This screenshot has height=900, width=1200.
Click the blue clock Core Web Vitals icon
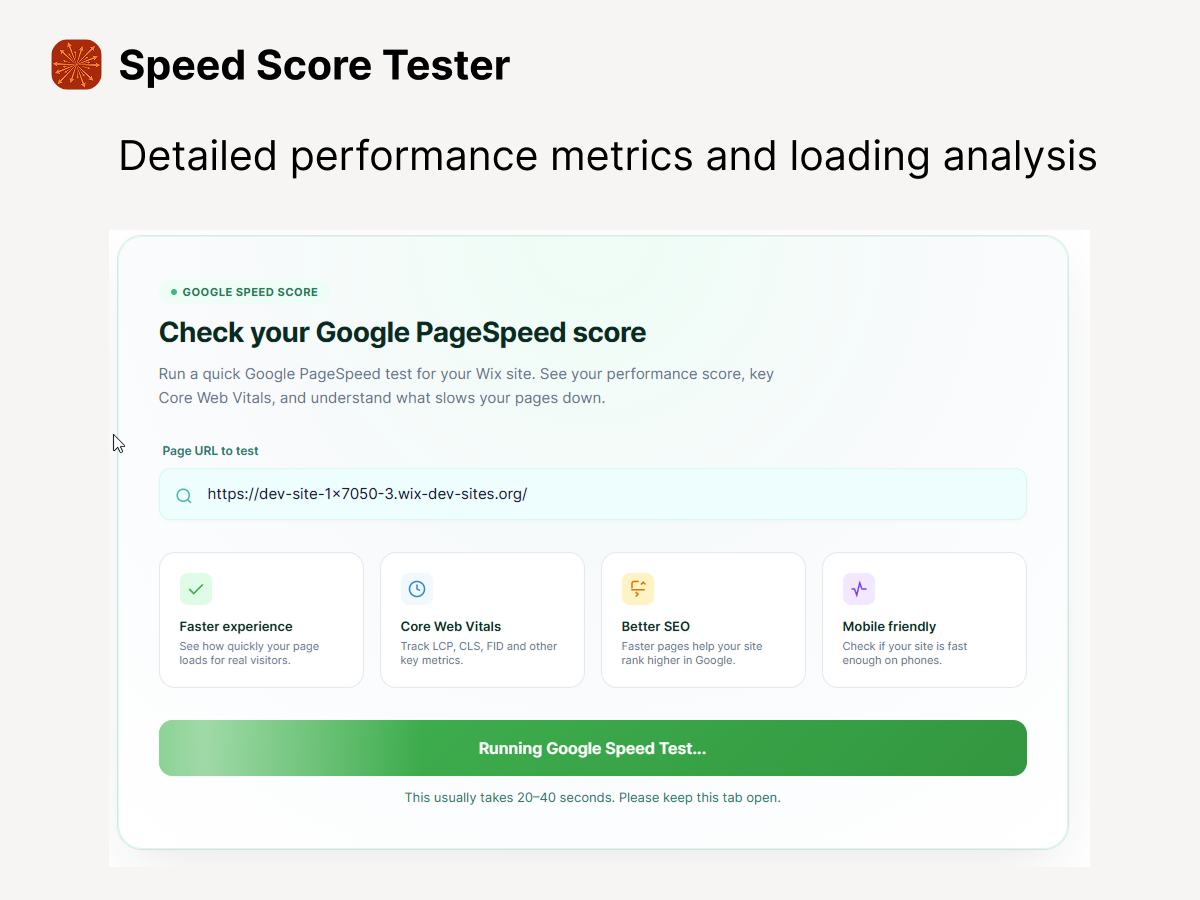417,589
